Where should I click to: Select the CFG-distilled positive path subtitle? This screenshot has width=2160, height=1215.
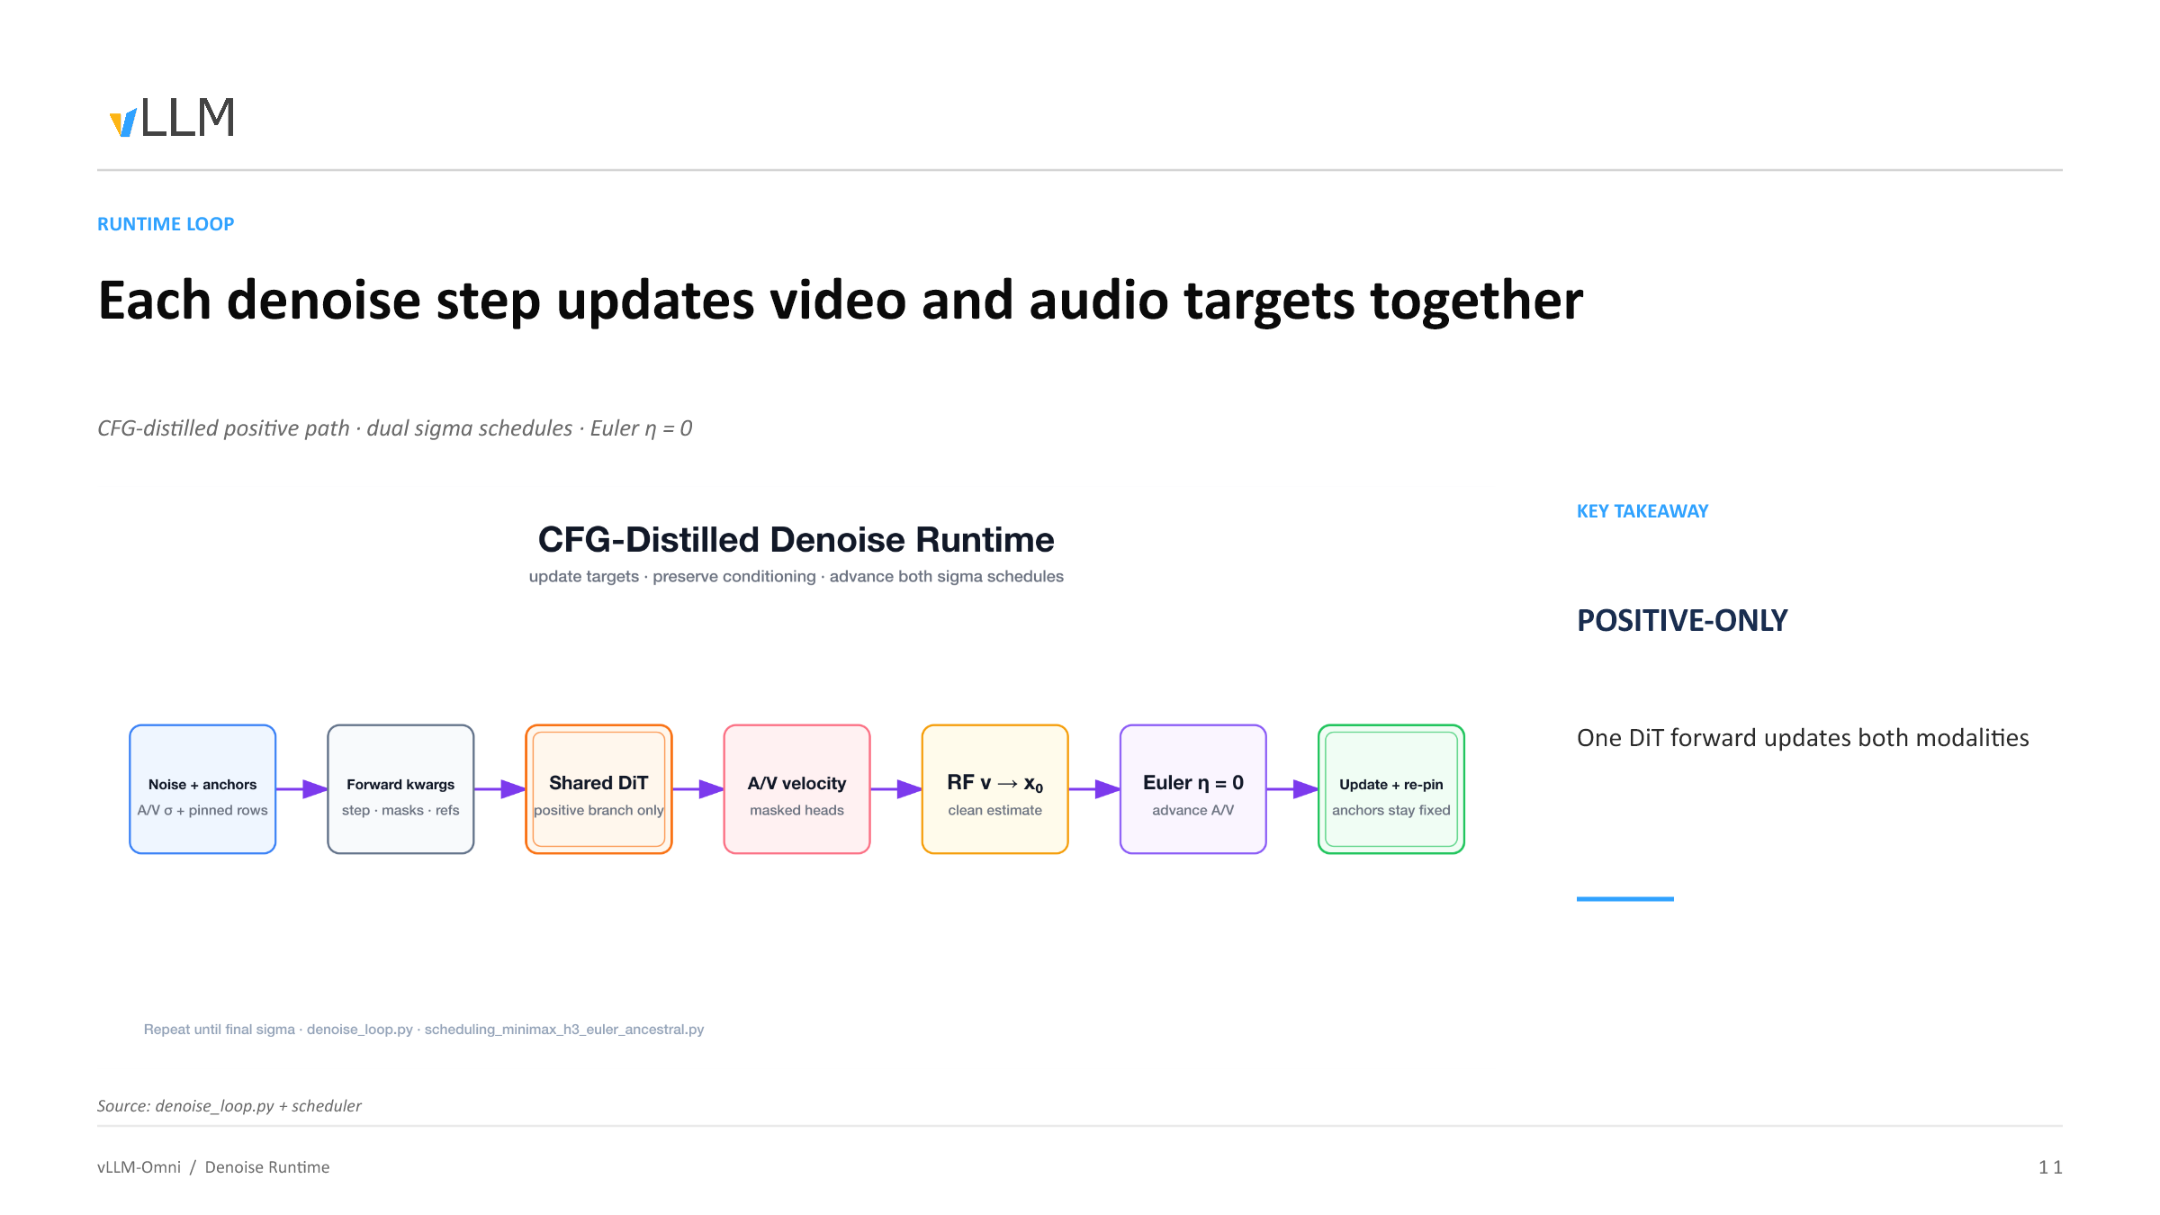click(x=394, y=428)
